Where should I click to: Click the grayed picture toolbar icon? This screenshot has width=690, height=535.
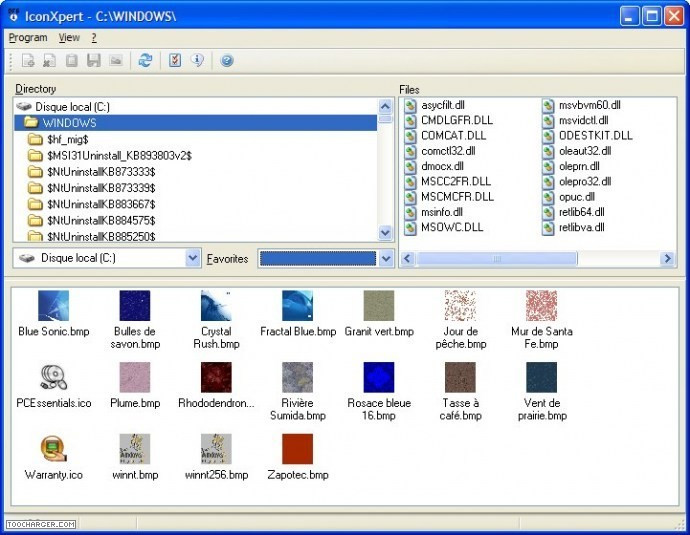116,60
